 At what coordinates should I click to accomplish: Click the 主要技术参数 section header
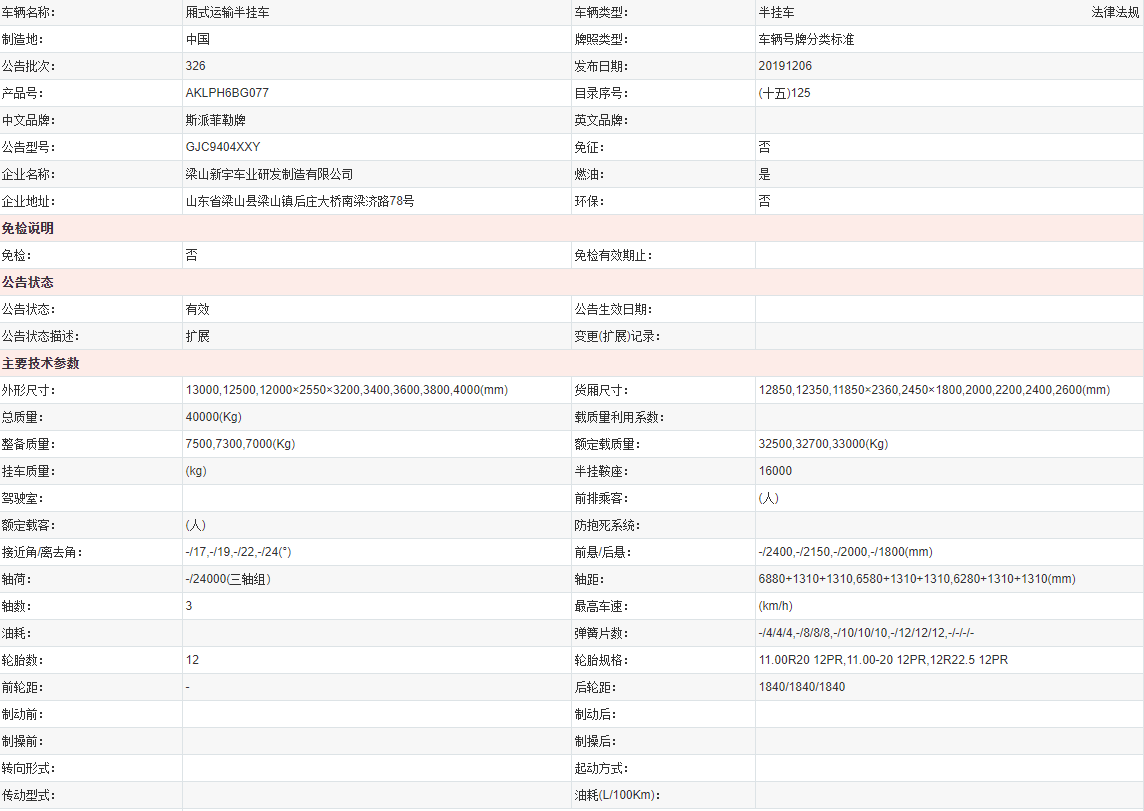point(41,363)
